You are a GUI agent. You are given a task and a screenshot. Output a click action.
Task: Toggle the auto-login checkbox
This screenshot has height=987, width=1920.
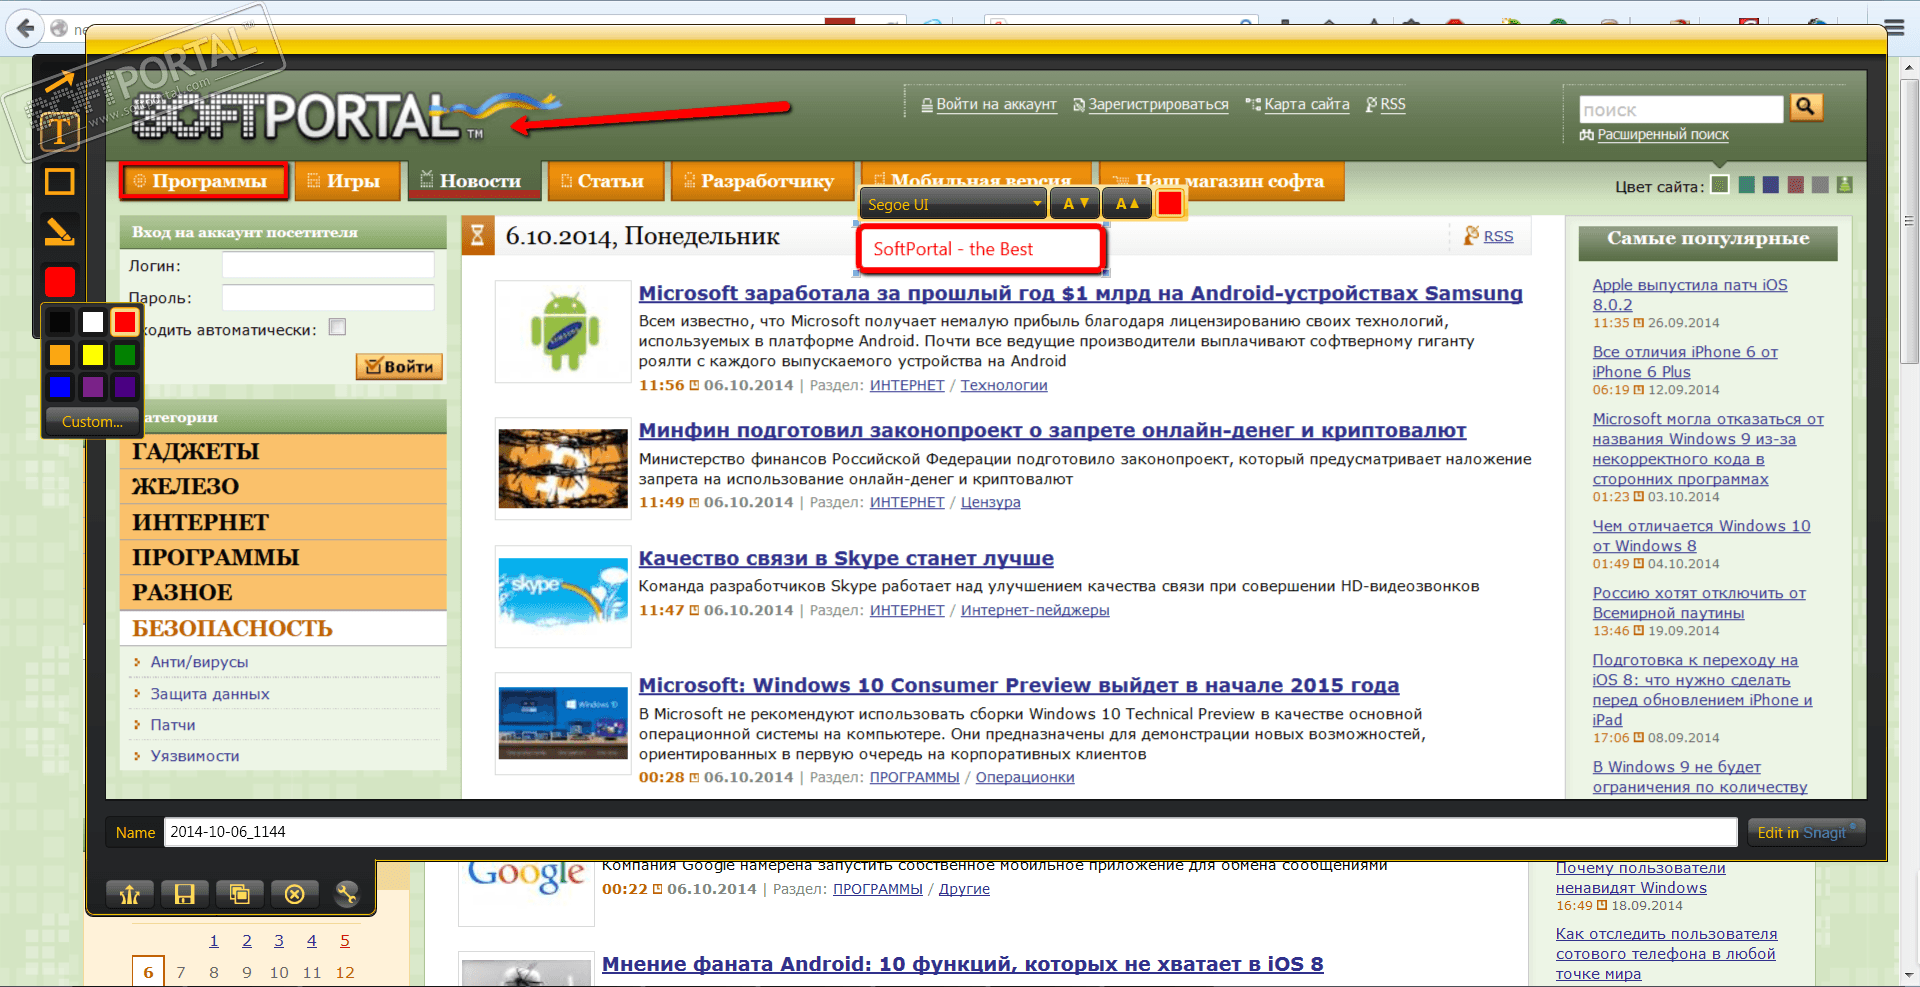click(x=338, y=327)
